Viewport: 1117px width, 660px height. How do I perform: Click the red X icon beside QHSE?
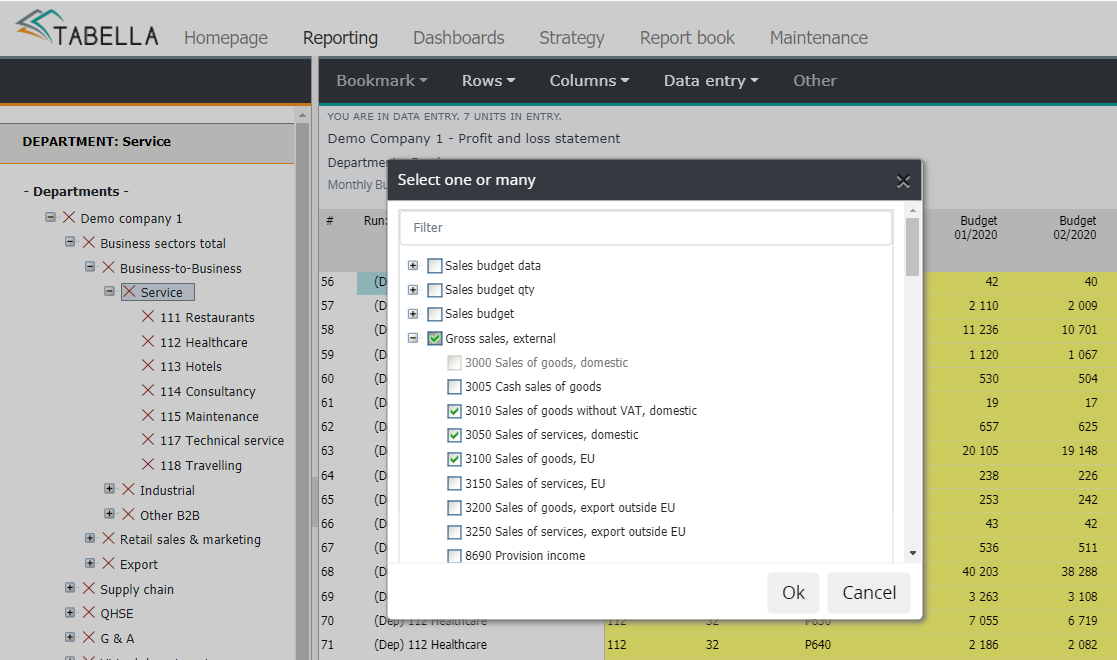[x=89, y=613]
